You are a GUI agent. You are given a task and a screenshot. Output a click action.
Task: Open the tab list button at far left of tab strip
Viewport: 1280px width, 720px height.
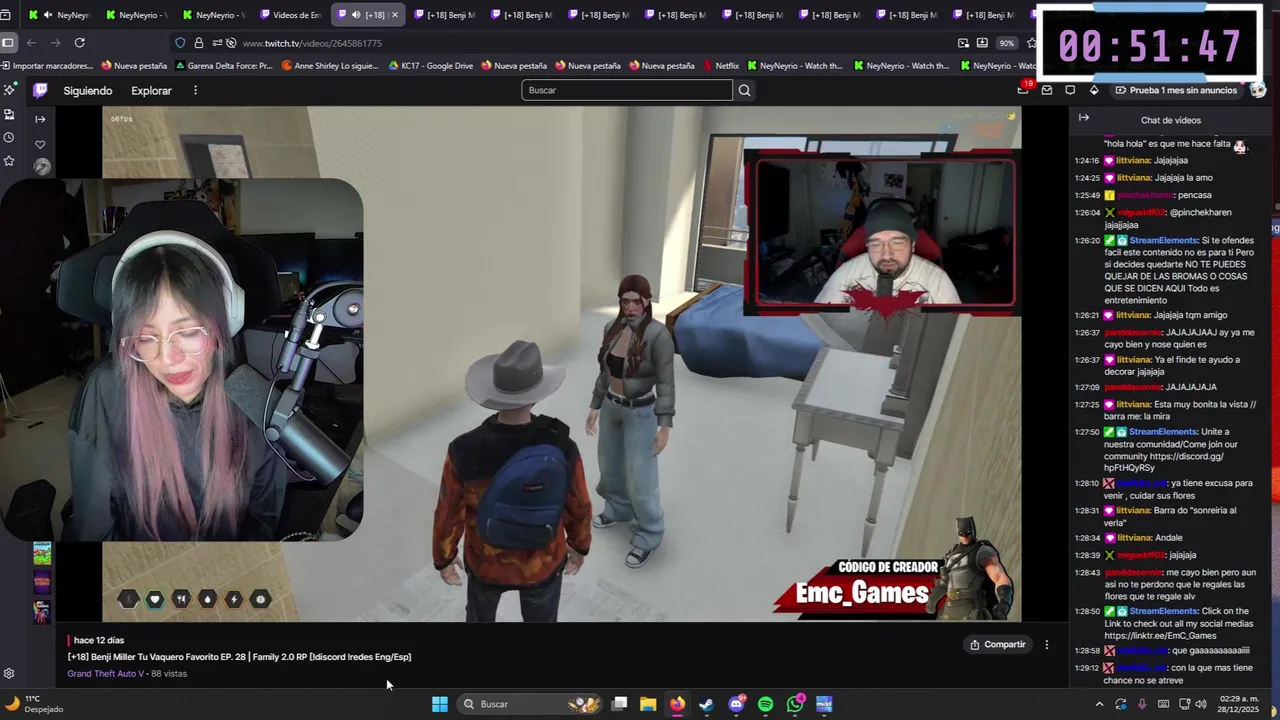pyautogui.click(x=8, y=15)
